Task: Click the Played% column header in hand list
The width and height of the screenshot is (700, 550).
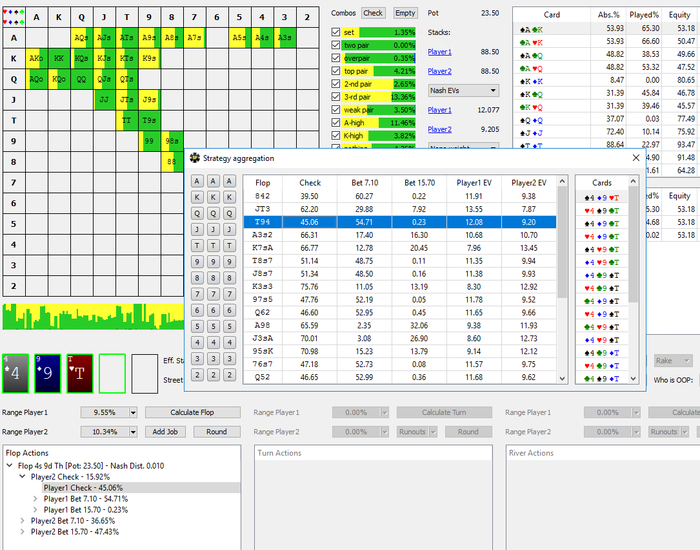Action: click(644, 15)
